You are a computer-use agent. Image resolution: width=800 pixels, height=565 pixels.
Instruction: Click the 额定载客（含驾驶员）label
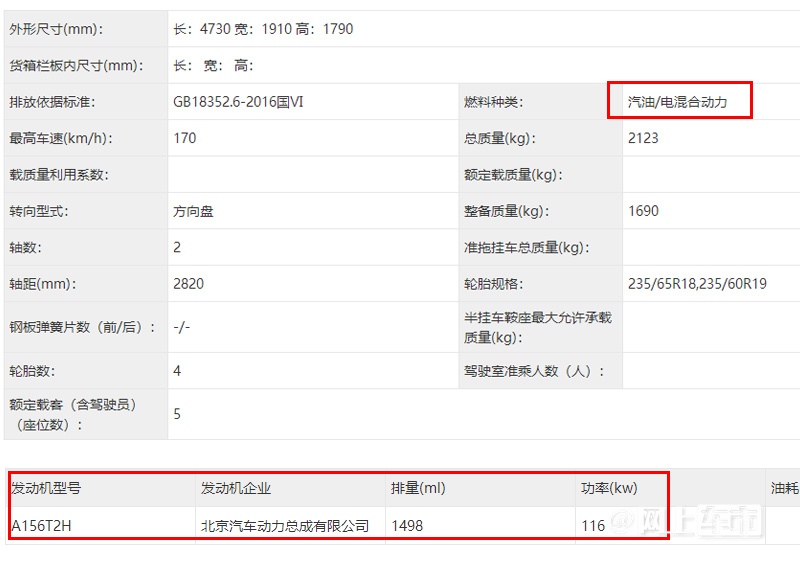tap(74, 414)
